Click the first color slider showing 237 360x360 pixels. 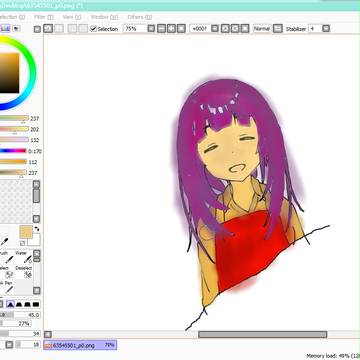pyautogui.click(x=14, y=118)
